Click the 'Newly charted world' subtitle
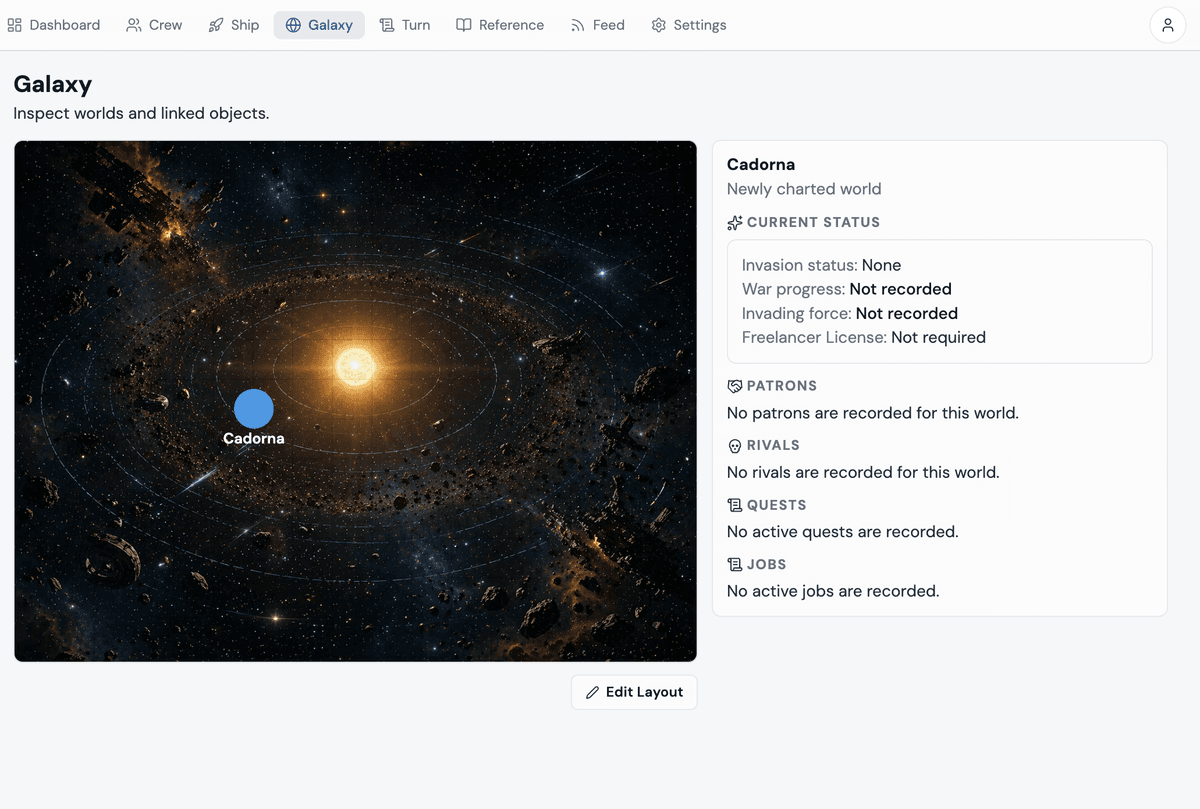 (804, 189)
